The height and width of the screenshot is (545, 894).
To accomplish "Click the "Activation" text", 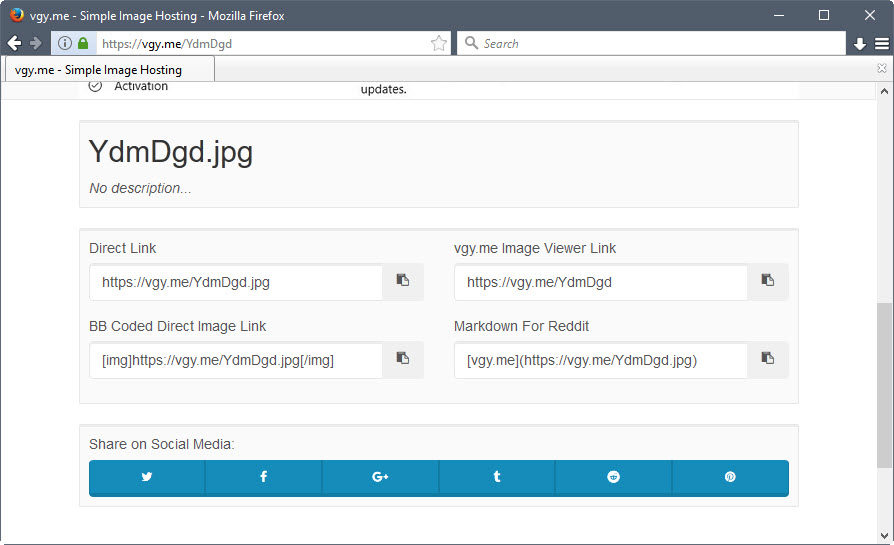I will point(141,86).
